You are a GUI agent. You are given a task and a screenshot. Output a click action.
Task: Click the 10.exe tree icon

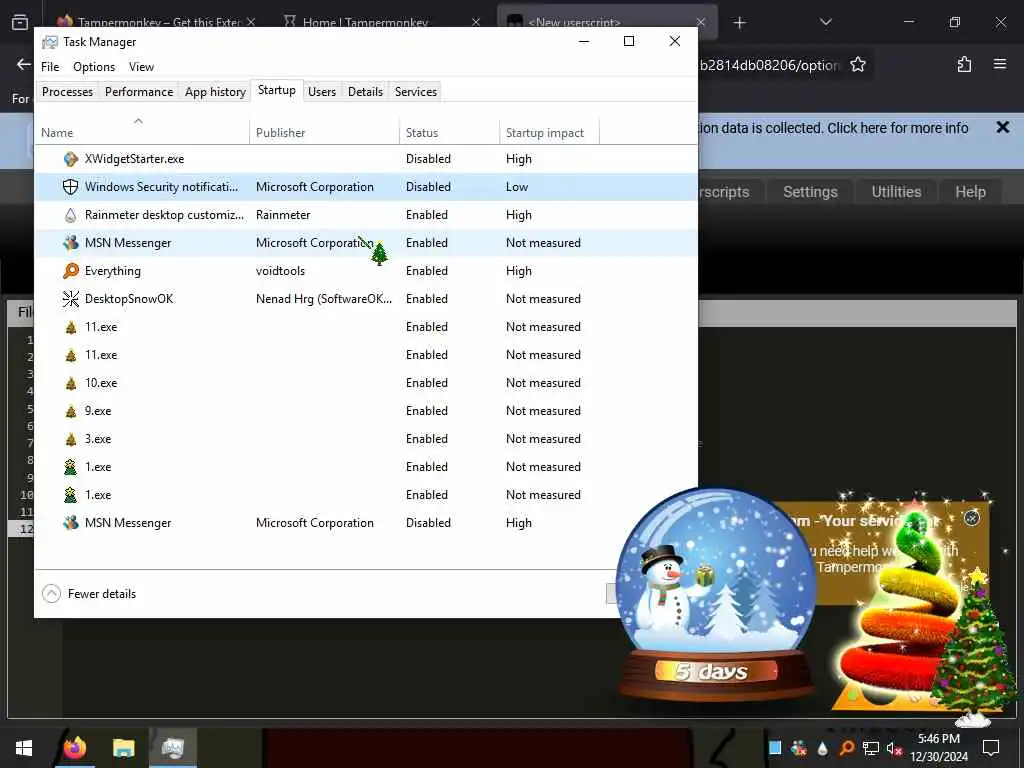(x=71, y=383)
